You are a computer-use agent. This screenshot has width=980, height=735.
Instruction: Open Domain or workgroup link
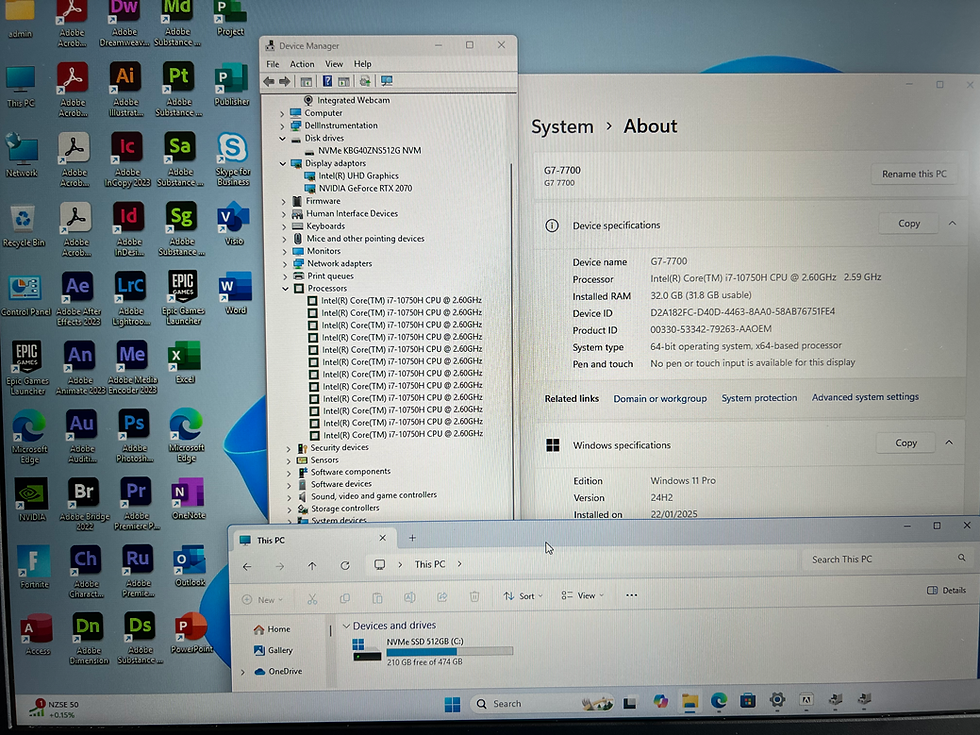coord(660,399)
